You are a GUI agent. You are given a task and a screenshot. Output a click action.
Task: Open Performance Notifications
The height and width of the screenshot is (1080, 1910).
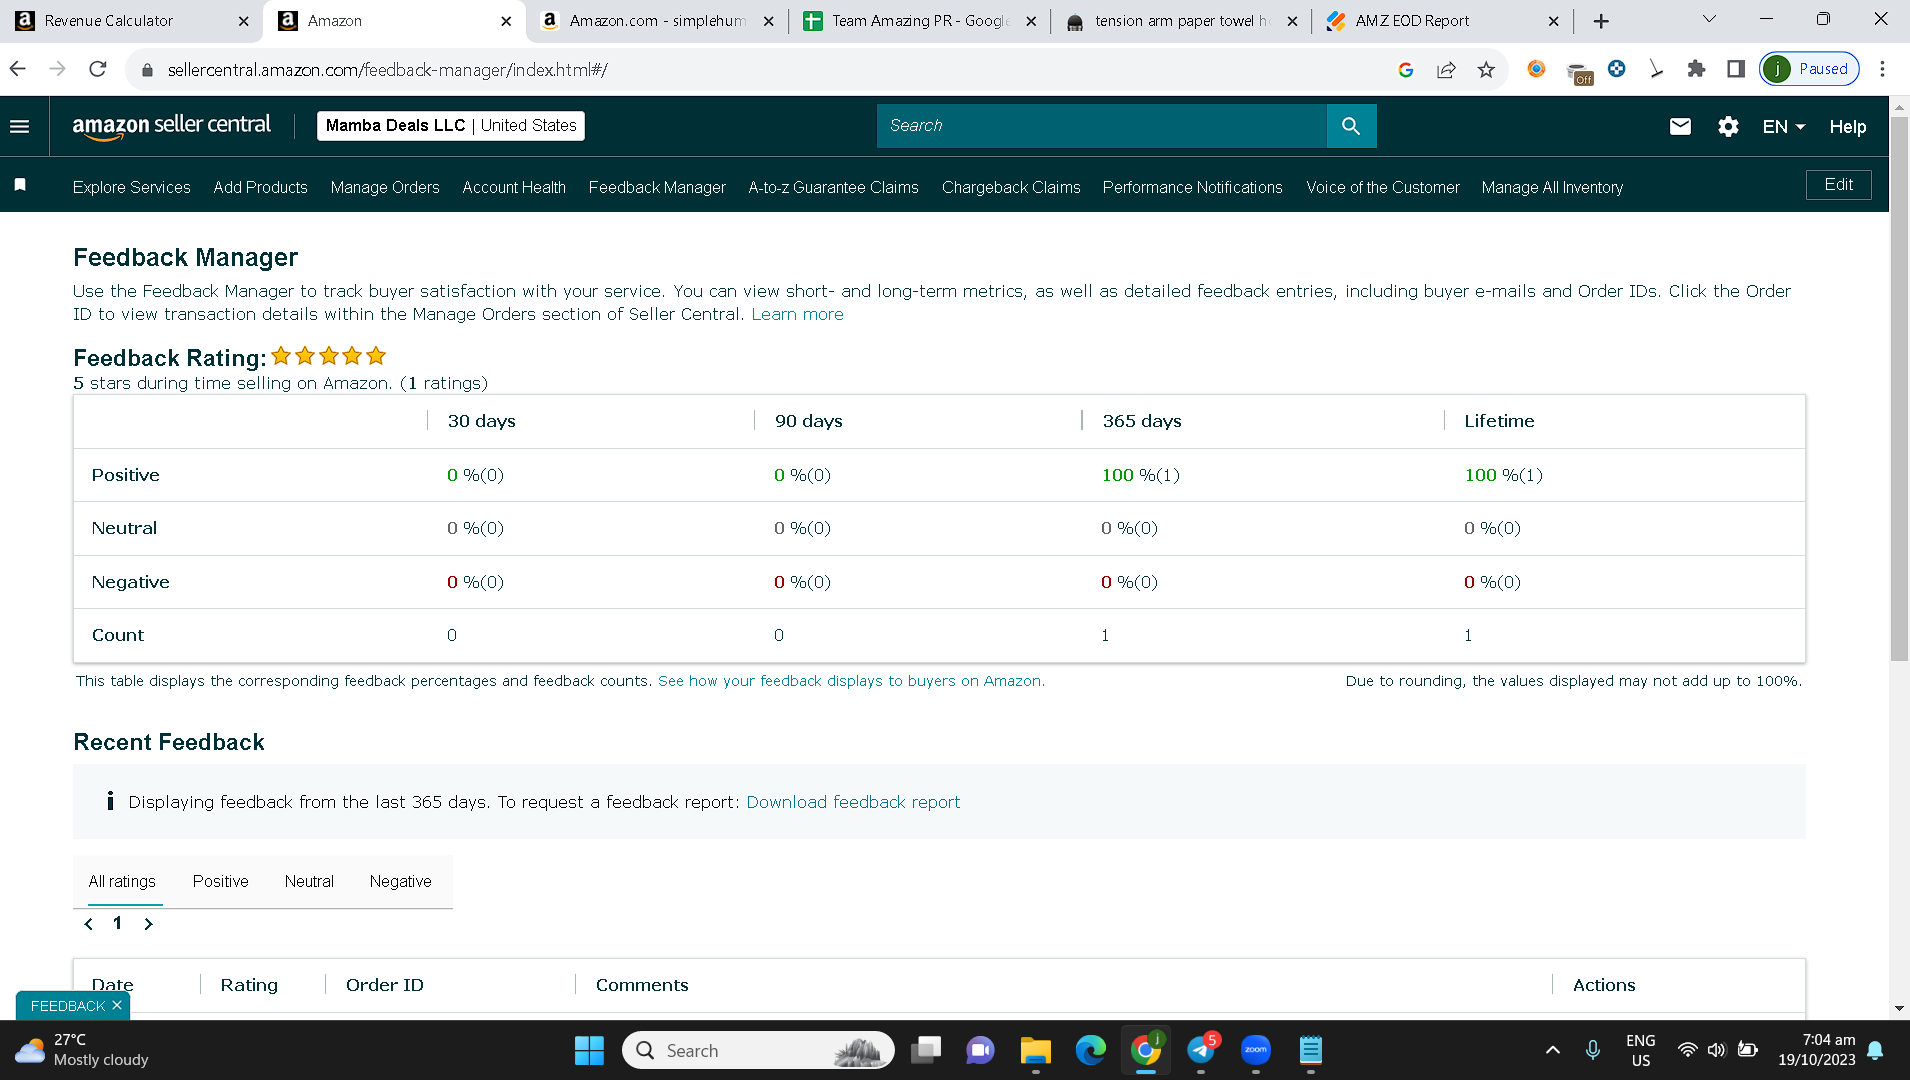tap(1192, 187)
